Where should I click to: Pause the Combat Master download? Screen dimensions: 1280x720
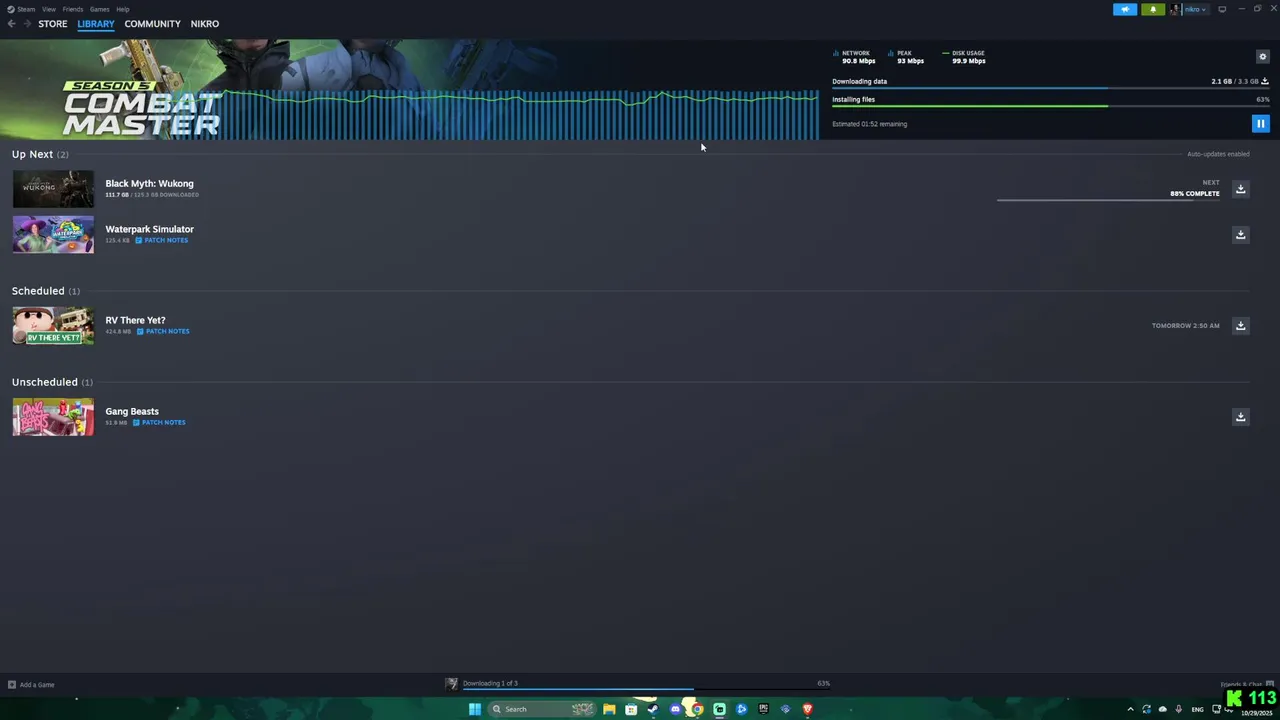pyautogui.click(x=1260, y=124)
